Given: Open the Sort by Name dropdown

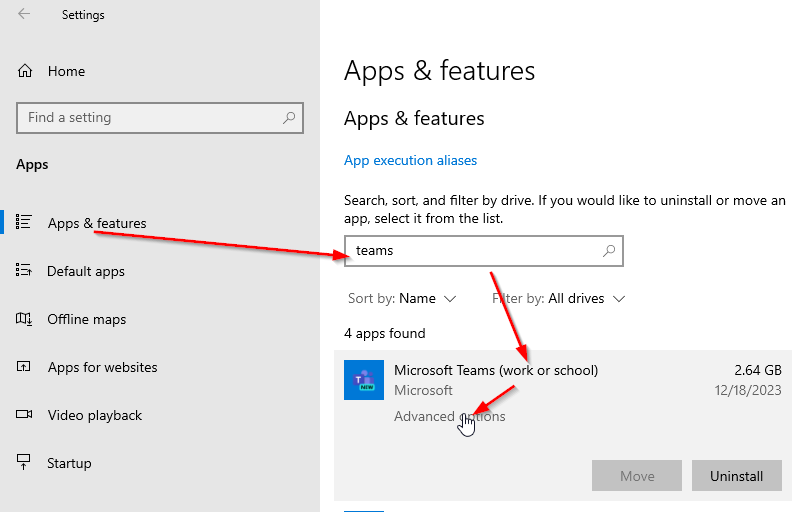Looking at the screenshot, I should click(402, 298).
